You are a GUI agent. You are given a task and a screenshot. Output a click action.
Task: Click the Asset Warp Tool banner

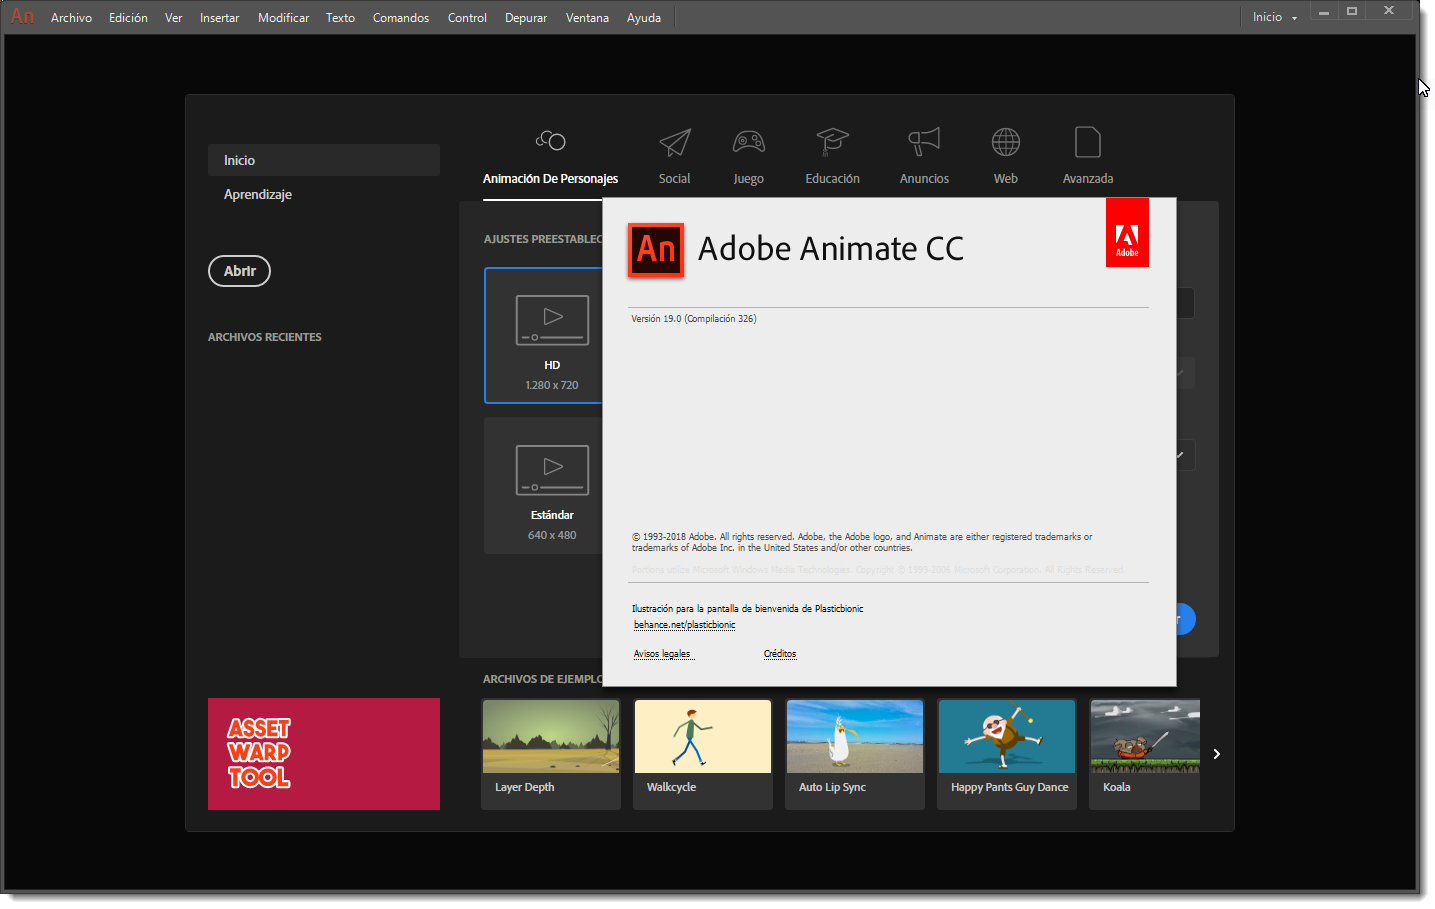point(324,754)
